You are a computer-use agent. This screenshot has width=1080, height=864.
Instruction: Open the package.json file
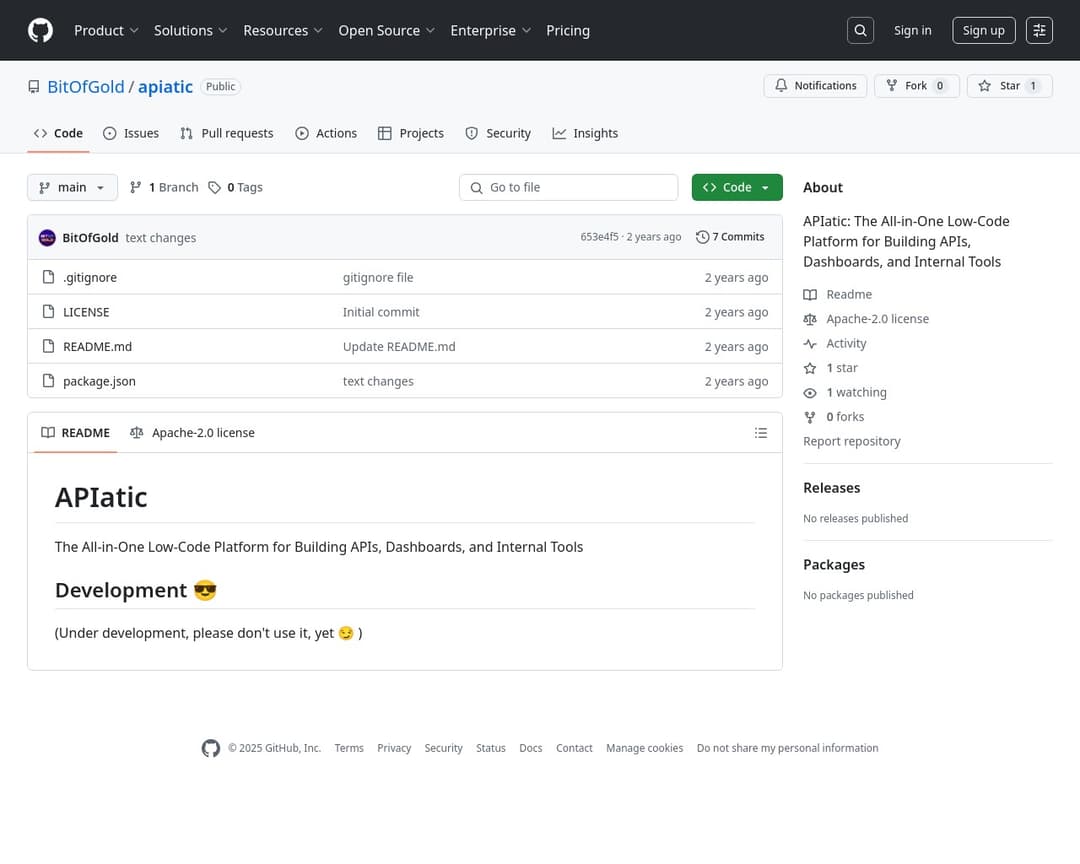click(99, 381)
